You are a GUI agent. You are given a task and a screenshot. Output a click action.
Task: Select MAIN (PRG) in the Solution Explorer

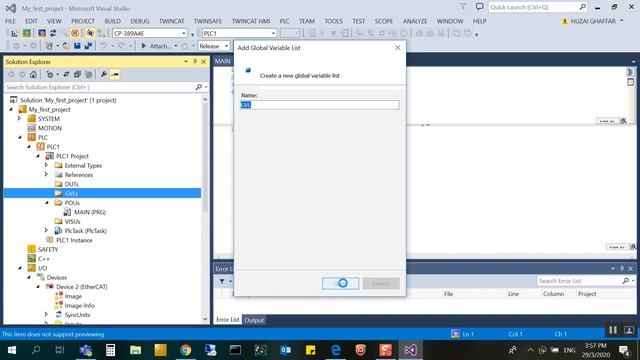click(x=90, y=212)
